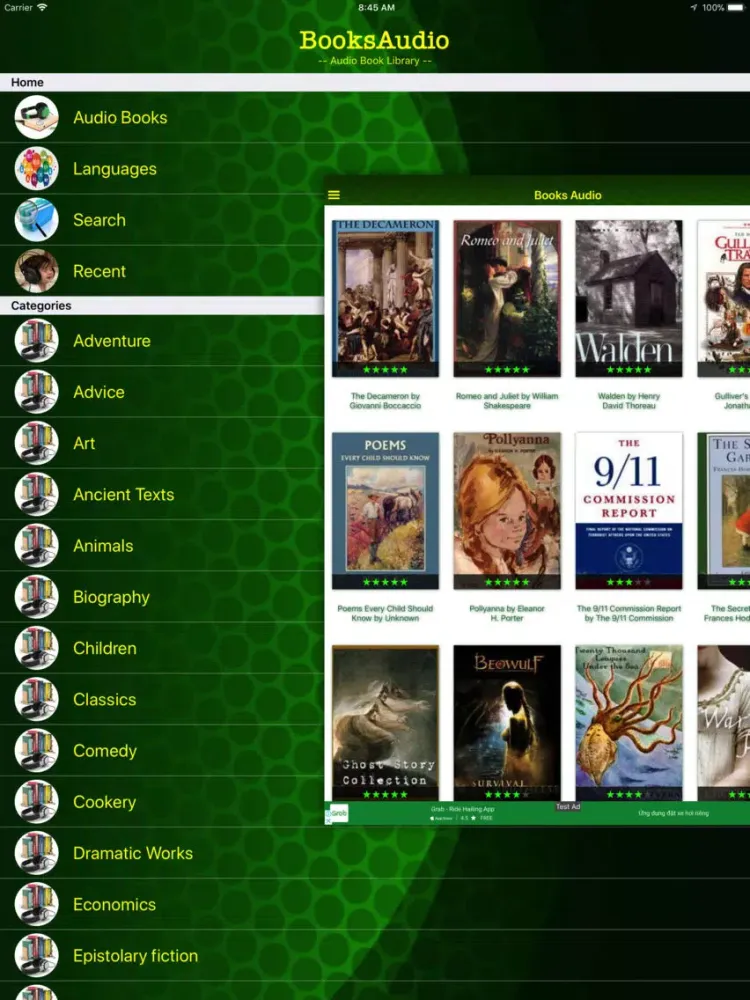750x1000 pixels.
Task: Tap the Audio Books headphones icon
Action: pyautogui.click(x=37, y=117)
